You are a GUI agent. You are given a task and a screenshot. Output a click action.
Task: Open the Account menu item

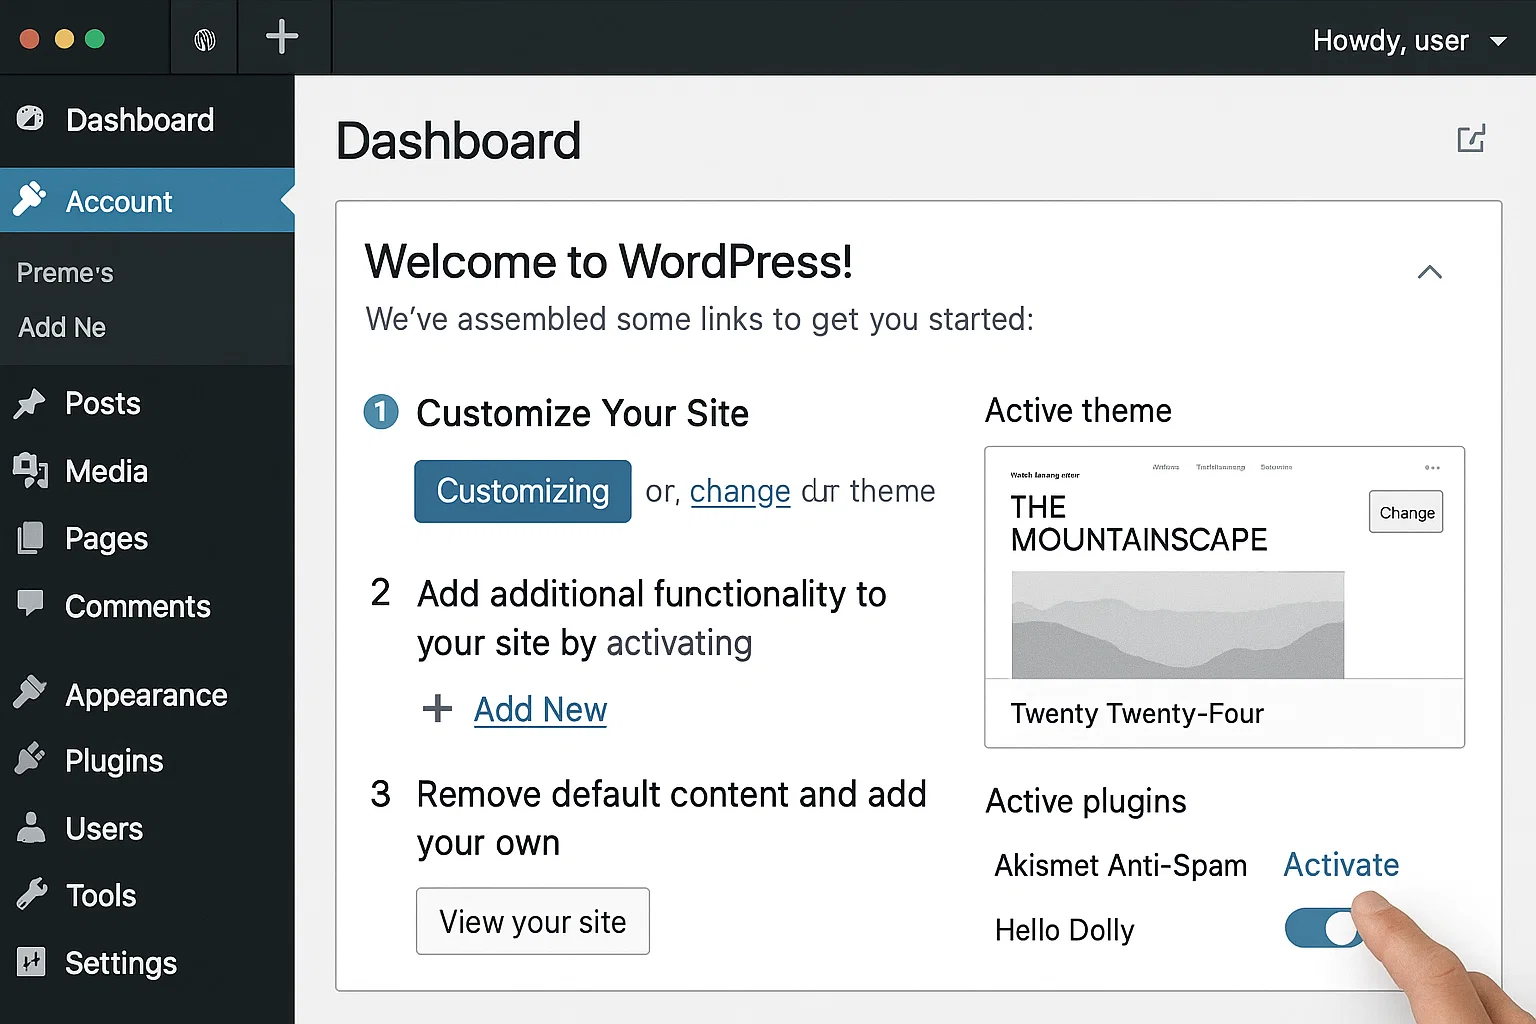[120, 201]
